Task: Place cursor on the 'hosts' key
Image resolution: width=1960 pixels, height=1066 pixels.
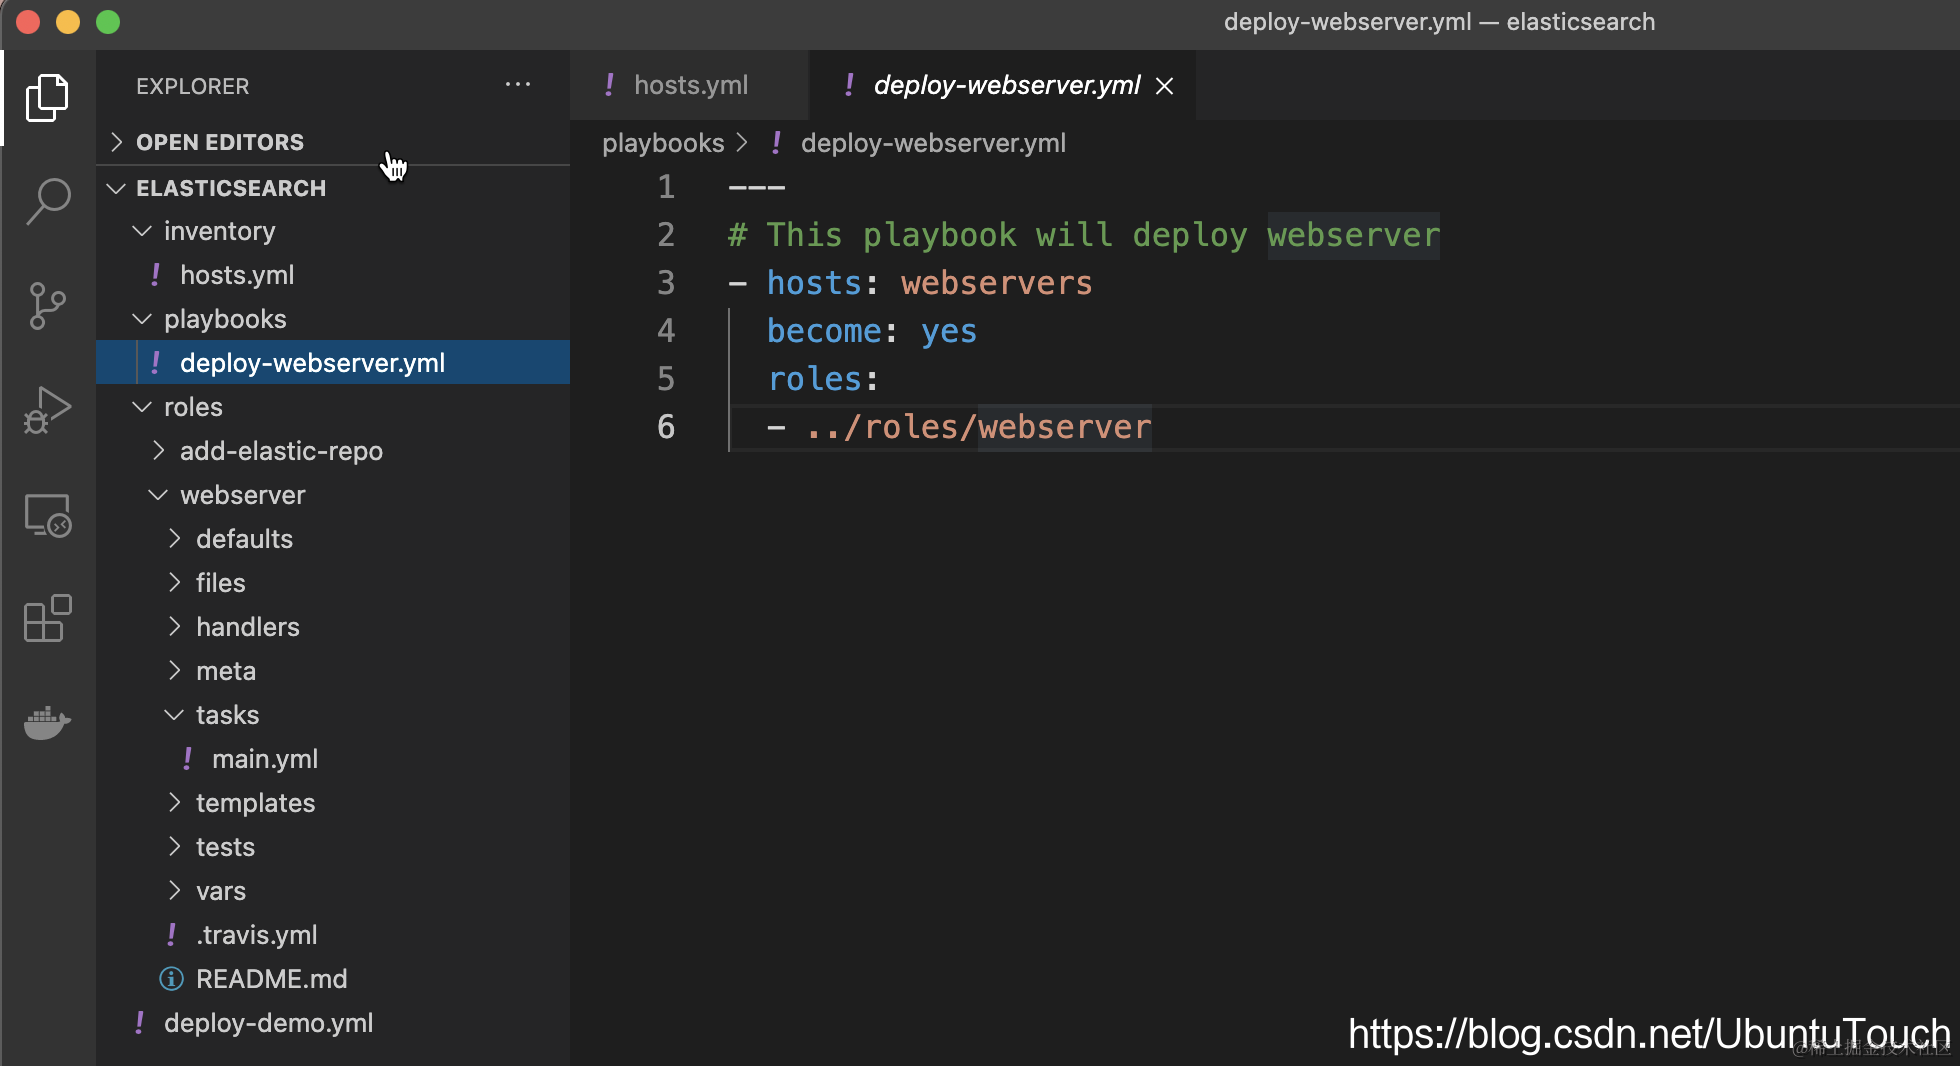Action: tap(814, 283)
